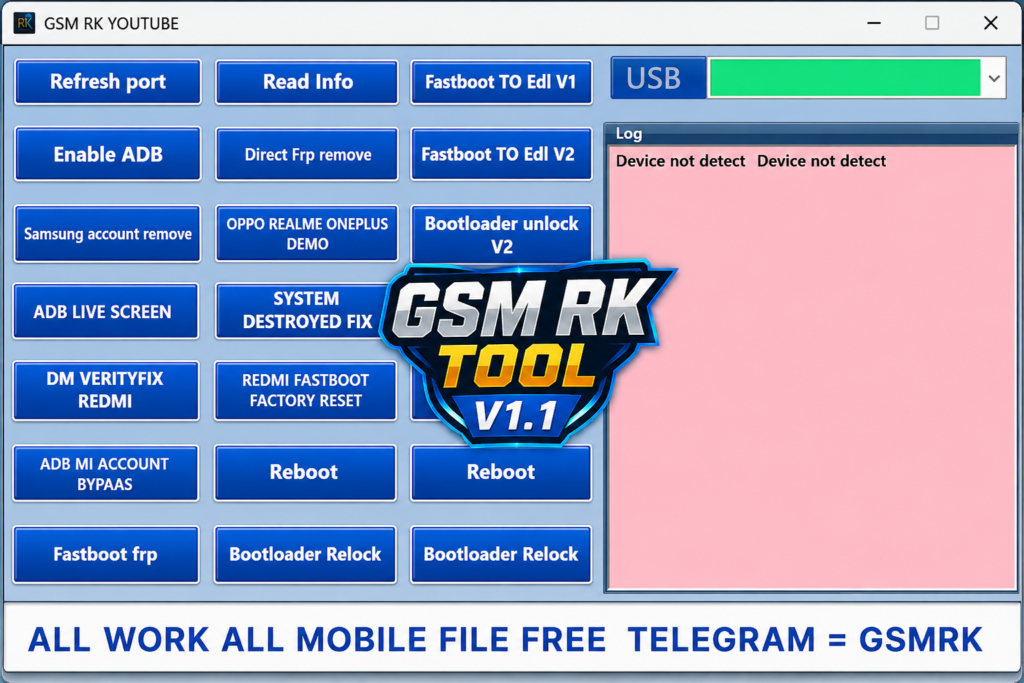Click Bootloader Relock nearest the Log panel

click(501, 554)
